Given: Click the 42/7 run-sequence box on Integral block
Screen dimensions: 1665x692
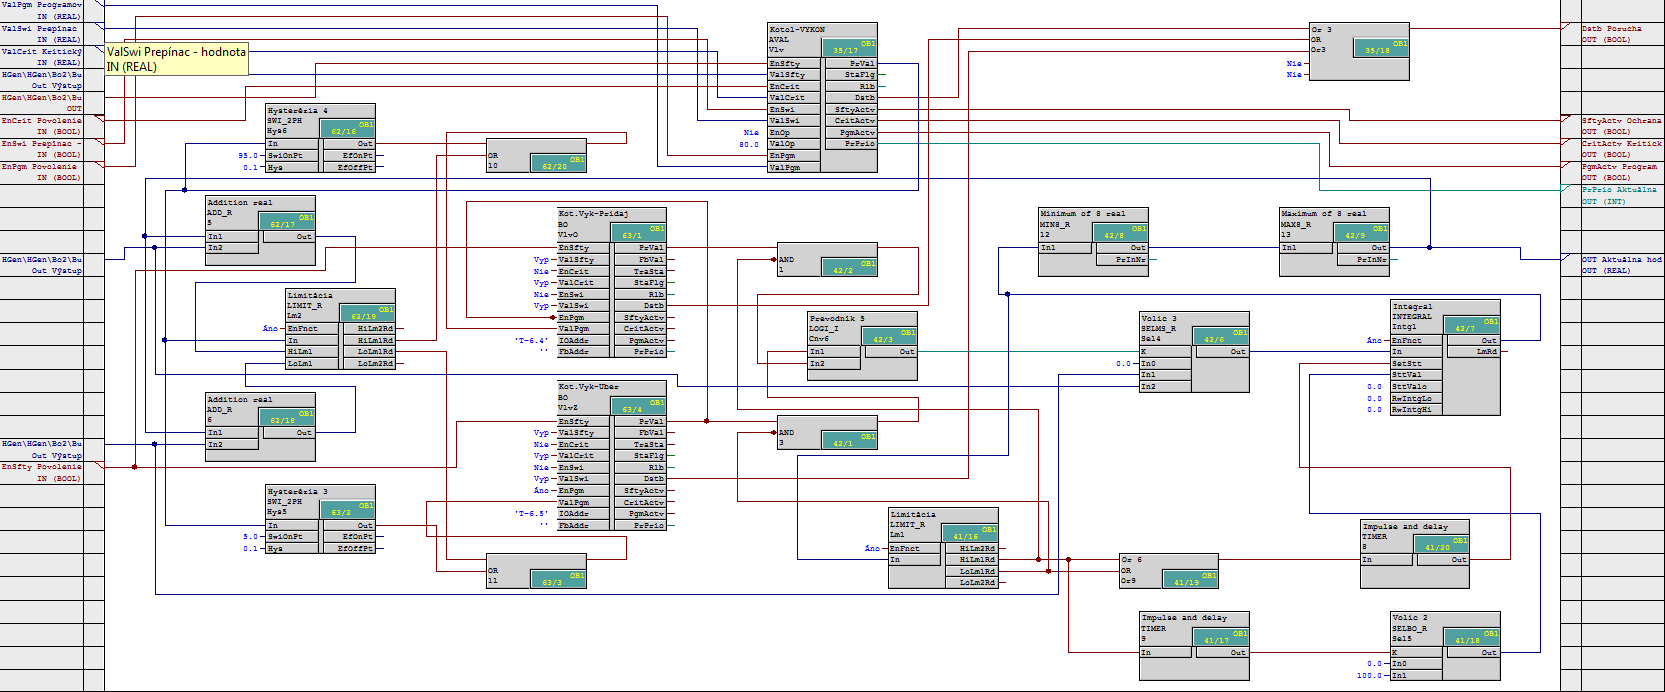Looking at the screenshot, I should (x=1471, y=325).
